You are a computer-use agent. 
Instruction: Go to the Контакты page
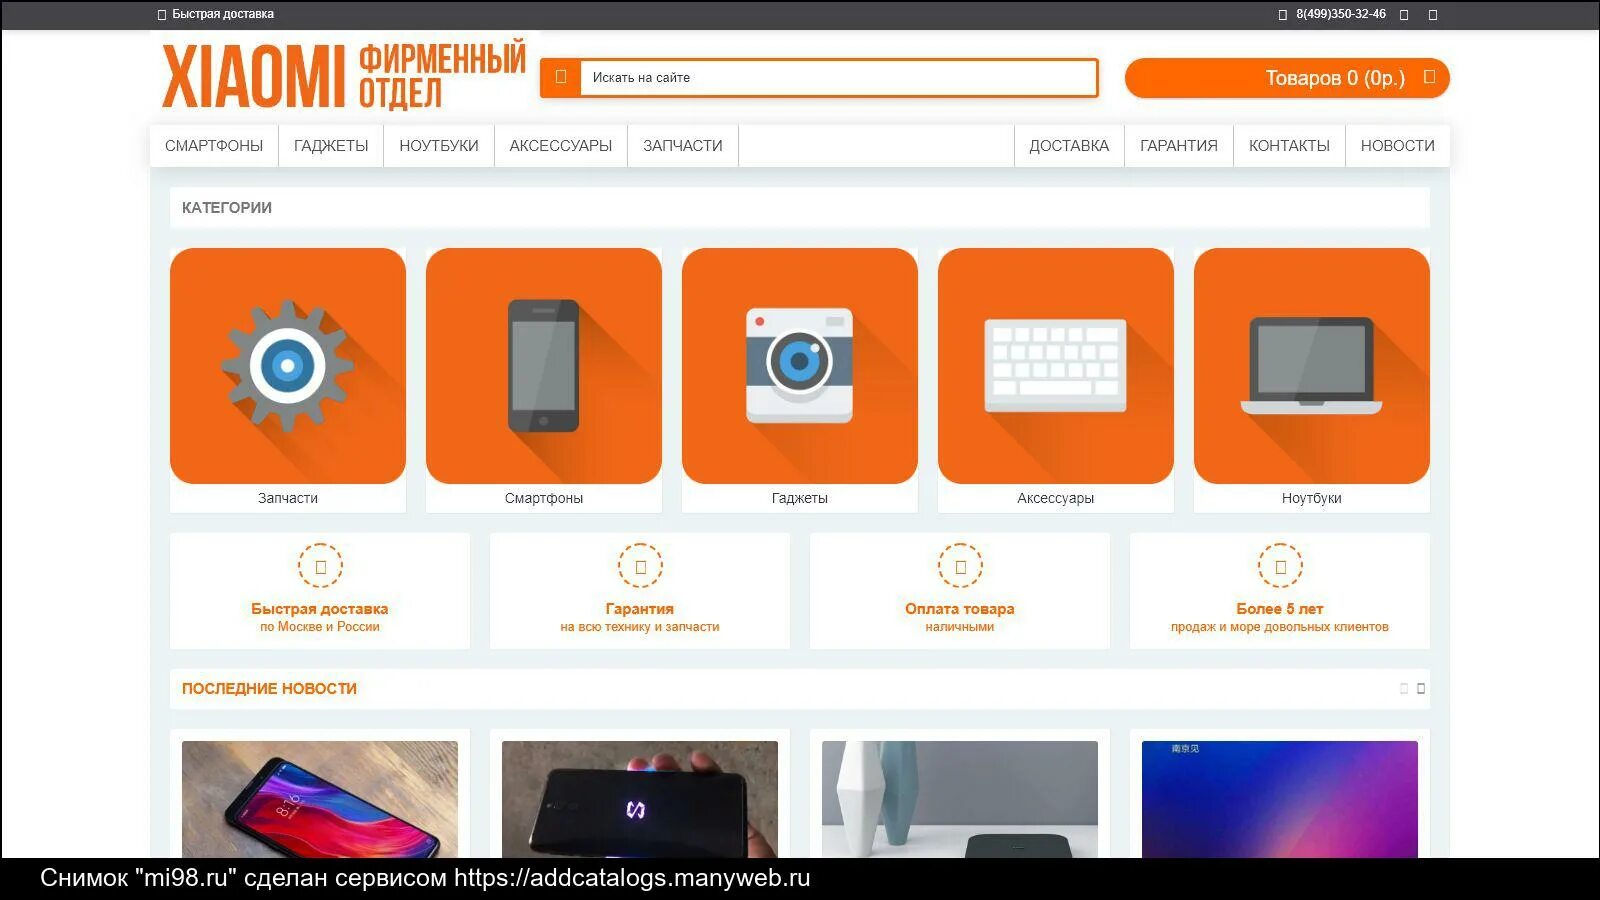point(1289,146)
